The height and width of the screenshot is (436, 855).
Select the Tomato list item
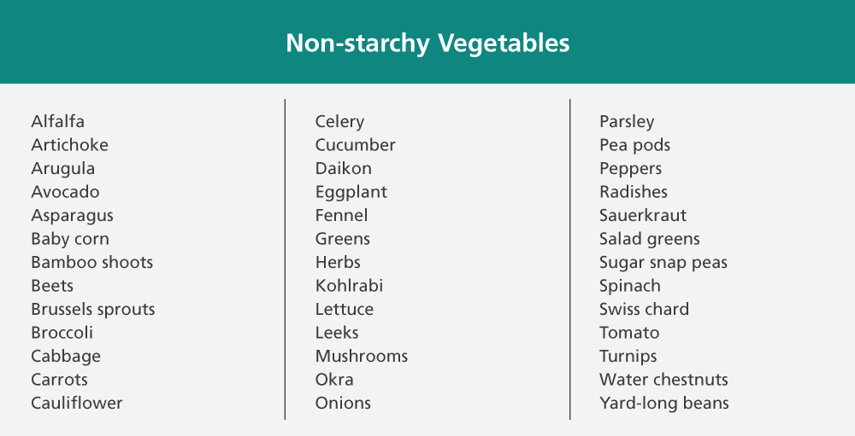(630, 332)
